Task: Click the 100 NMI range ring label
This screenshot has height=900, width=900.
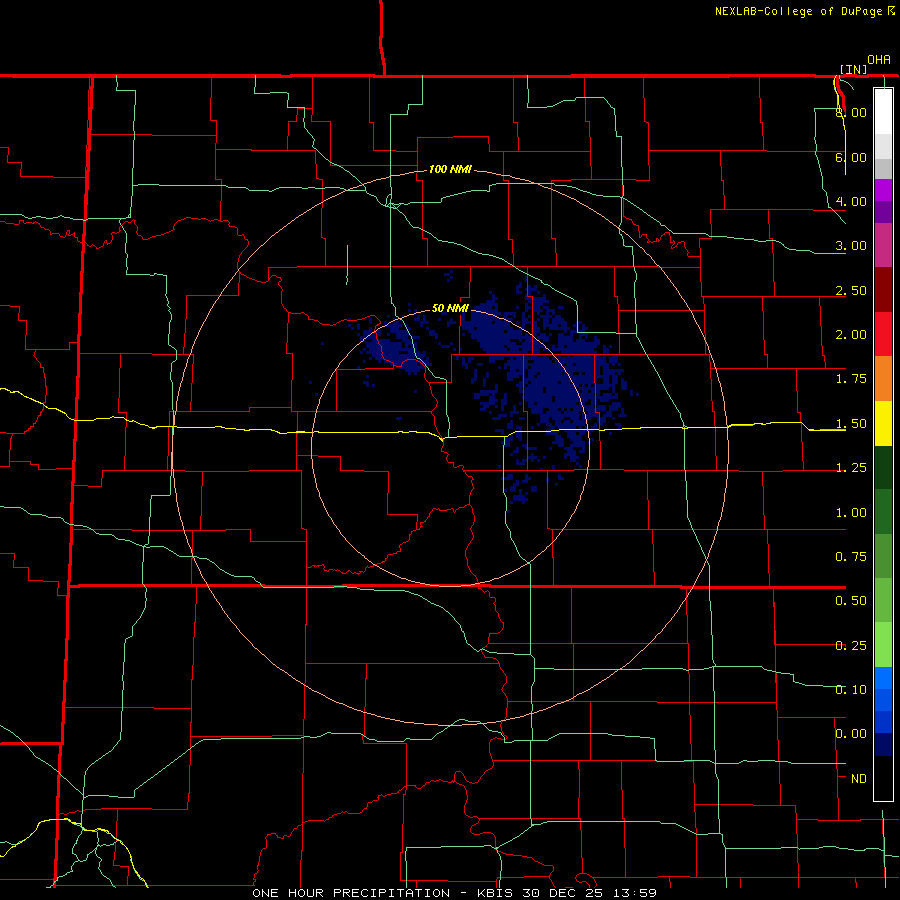Action: click(x=450, y=169)
